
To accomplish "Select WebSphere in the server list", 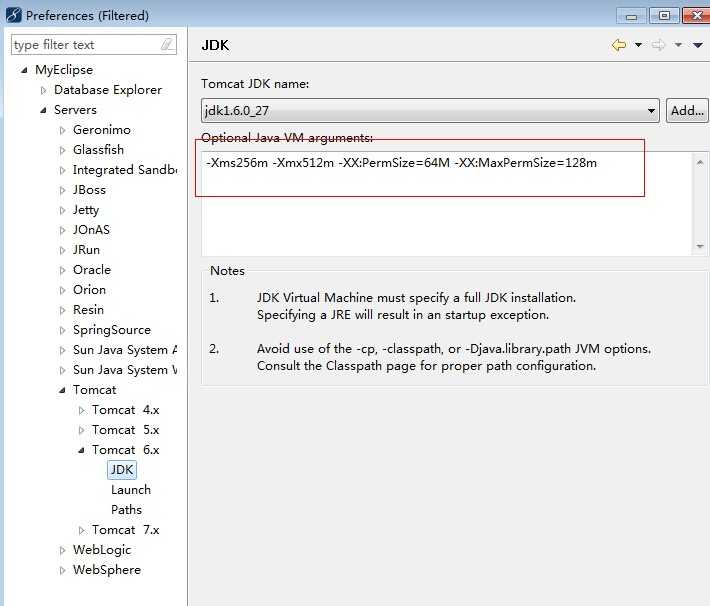I will tap(107, 570).
